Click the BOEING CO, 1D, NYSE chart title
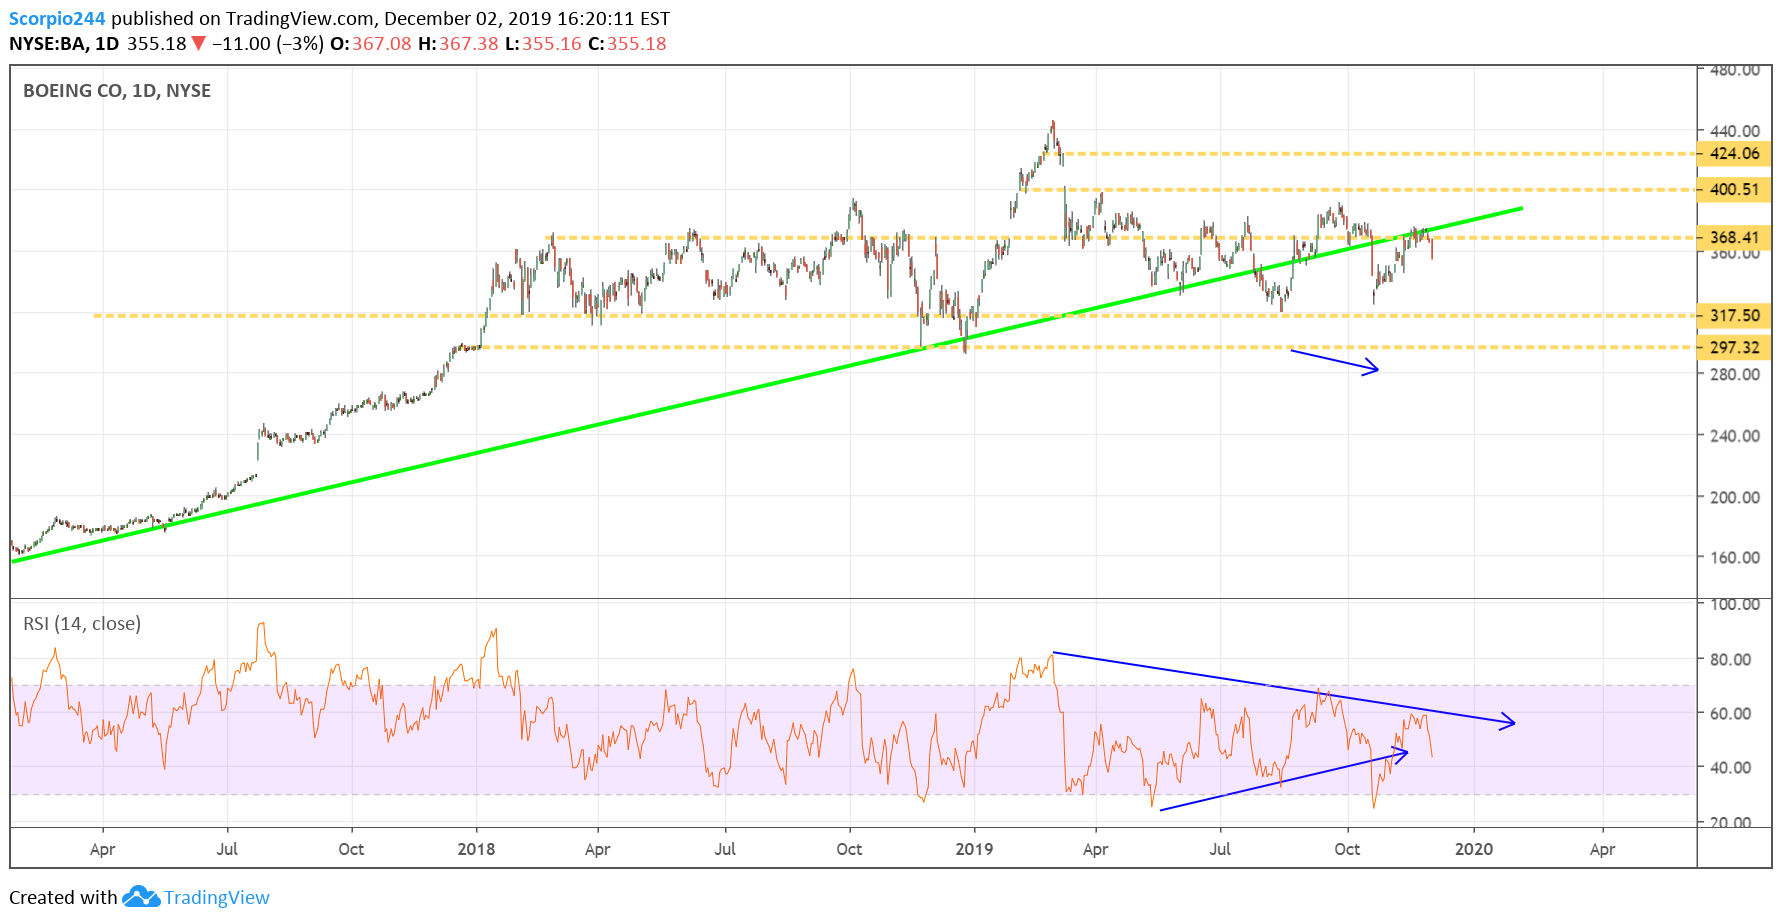Image resolution: width=1782 pixels, height=923 pixels. click(x=117, y=91)
